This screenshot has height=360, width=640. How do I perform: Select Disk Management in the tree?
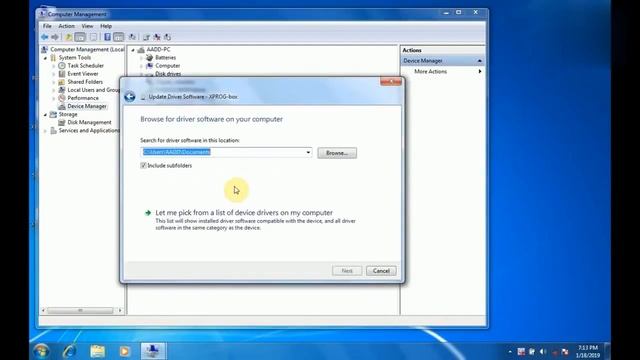coord(89,122)
